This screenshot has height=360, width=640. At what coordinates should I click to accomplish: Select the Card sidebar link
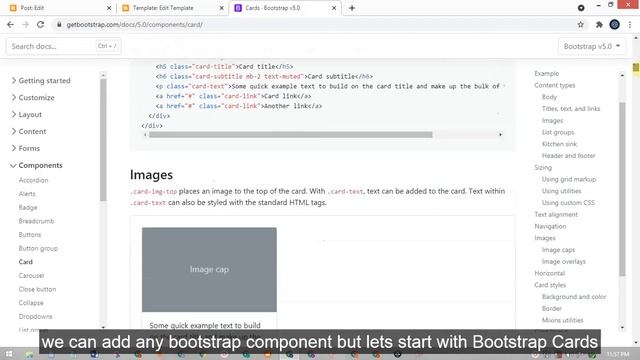pos(25,262)
